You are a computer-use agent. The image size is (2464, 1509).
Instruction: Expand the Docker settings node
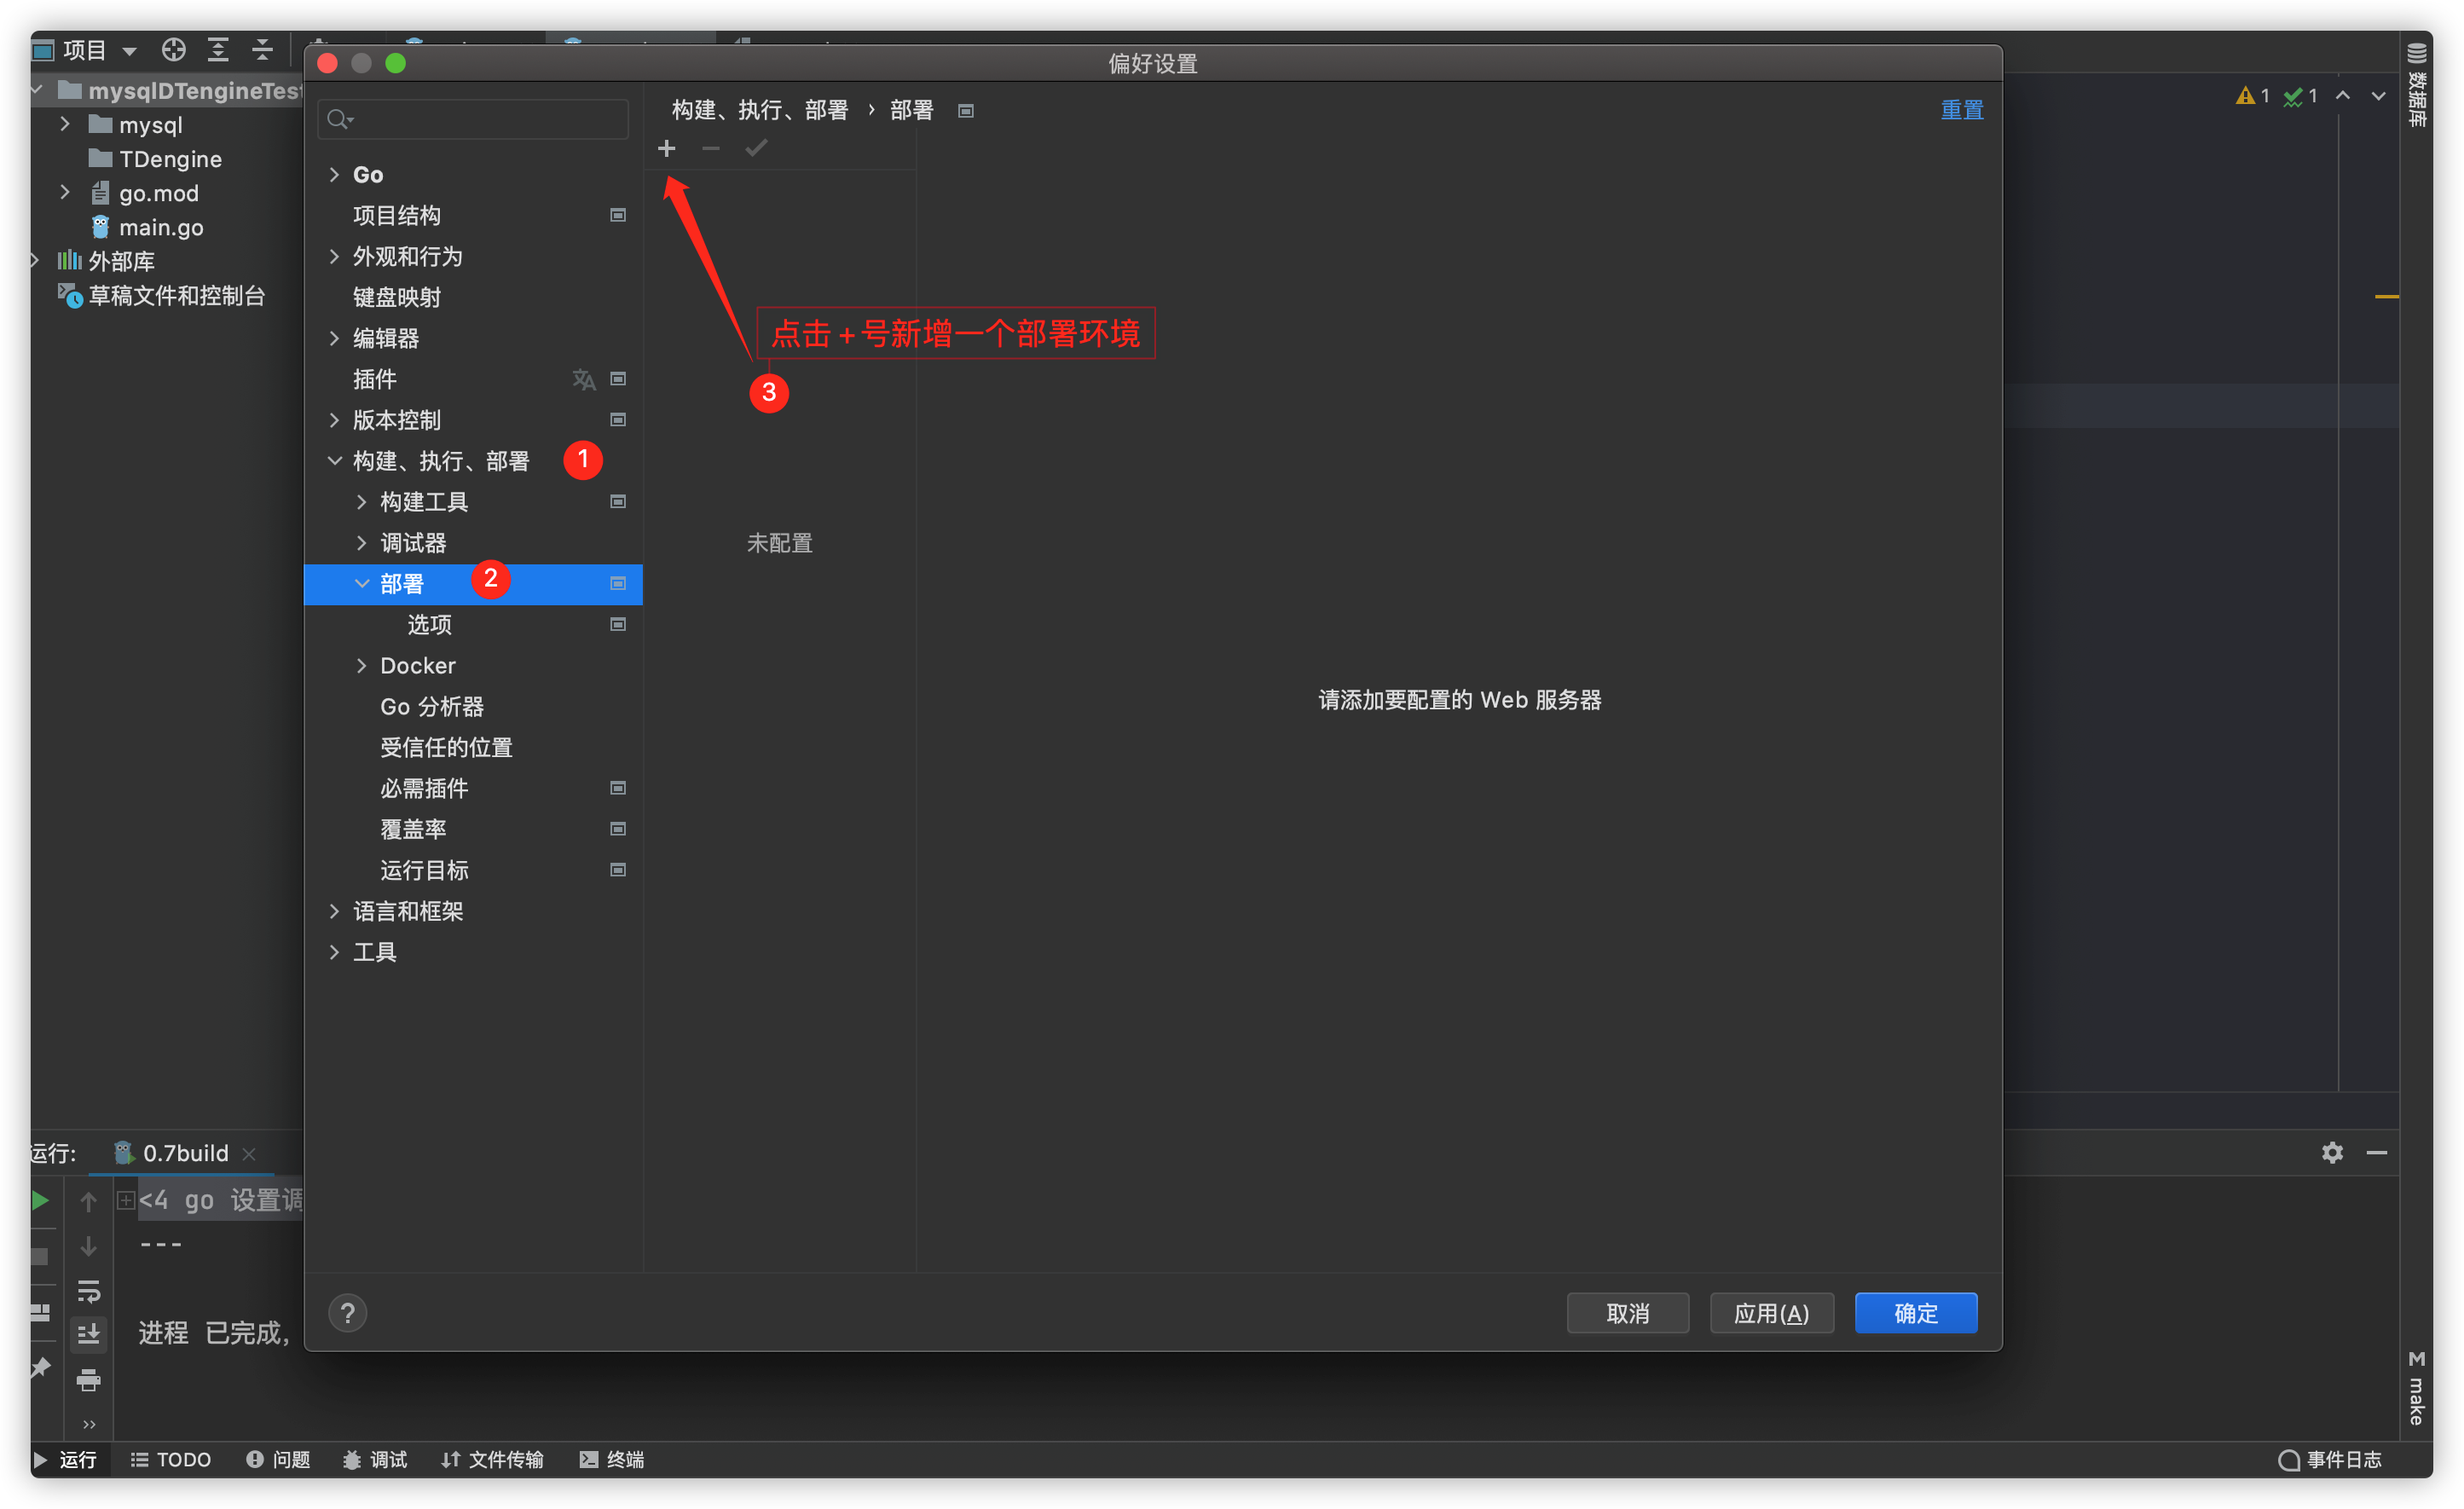coord(361,666)
